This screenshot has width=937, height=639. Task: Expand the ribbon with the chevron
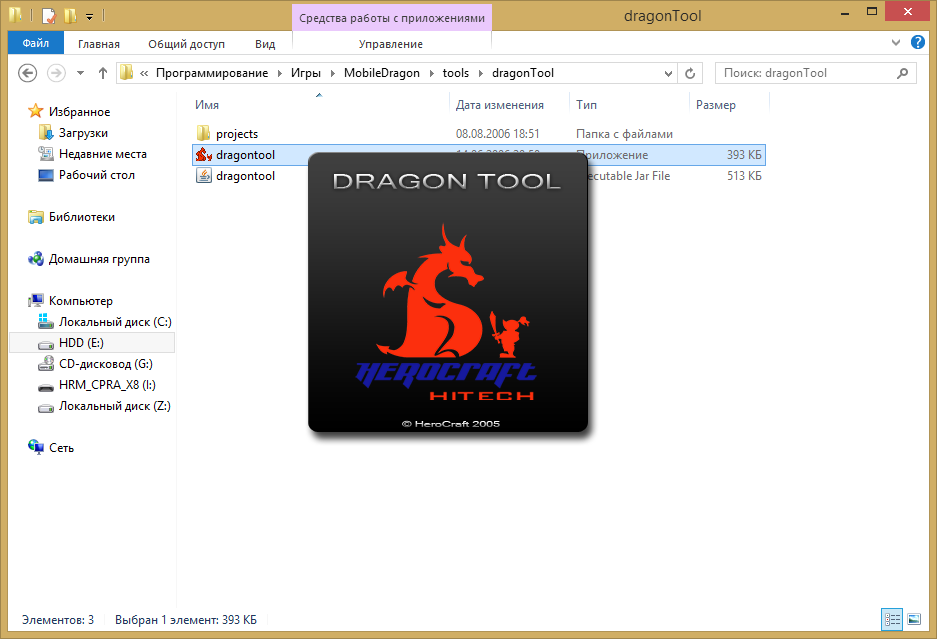click(x=896, y=42)
